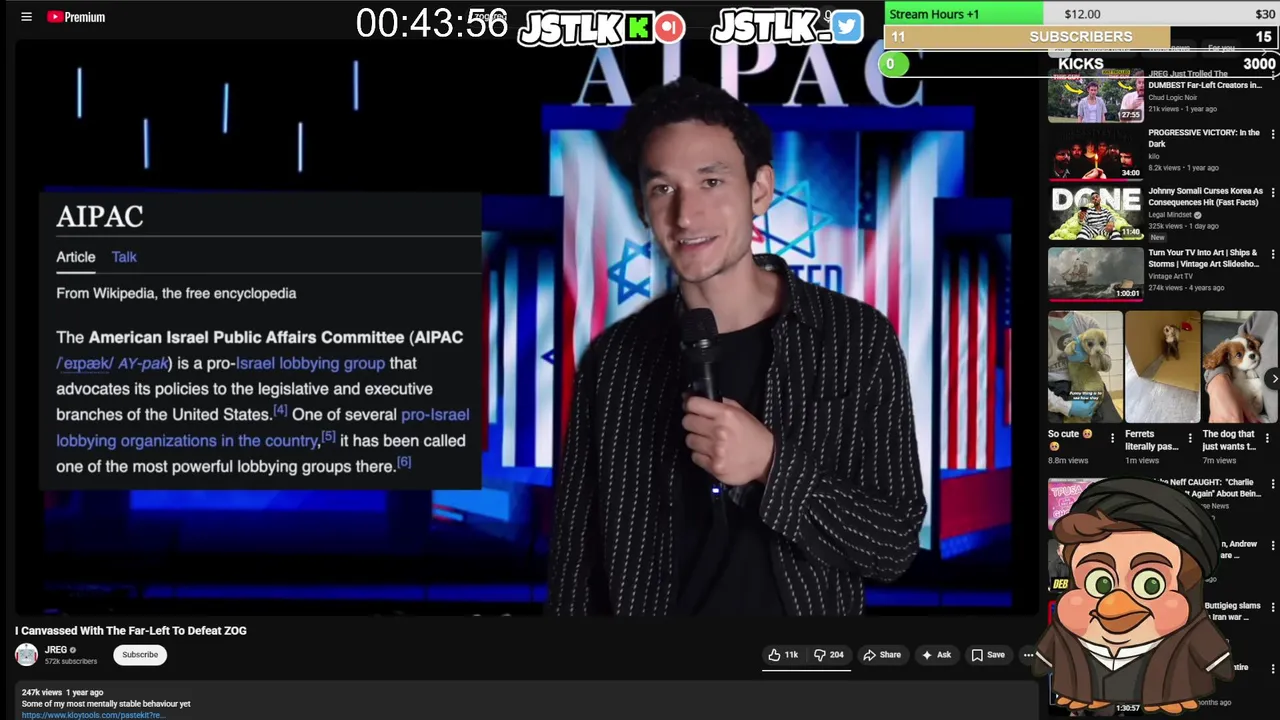Open more actions ellipsis below video
The height and width of the screenshot is (720, 1280).
pos(1028,655)
